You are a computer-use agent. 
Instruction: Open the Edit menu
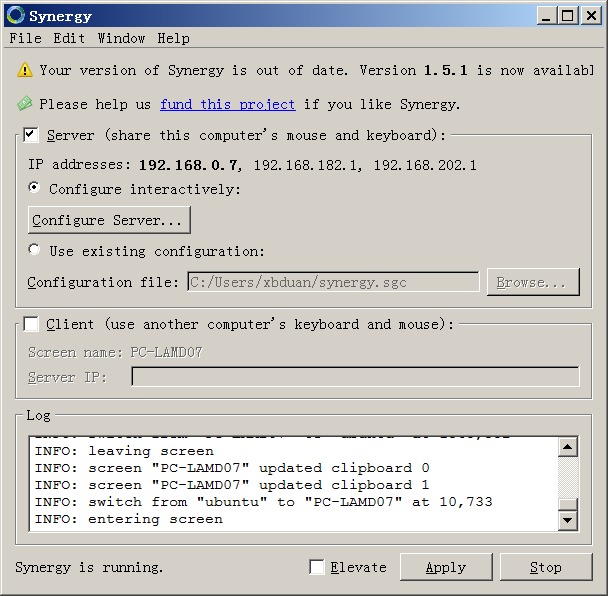point(69,38)
